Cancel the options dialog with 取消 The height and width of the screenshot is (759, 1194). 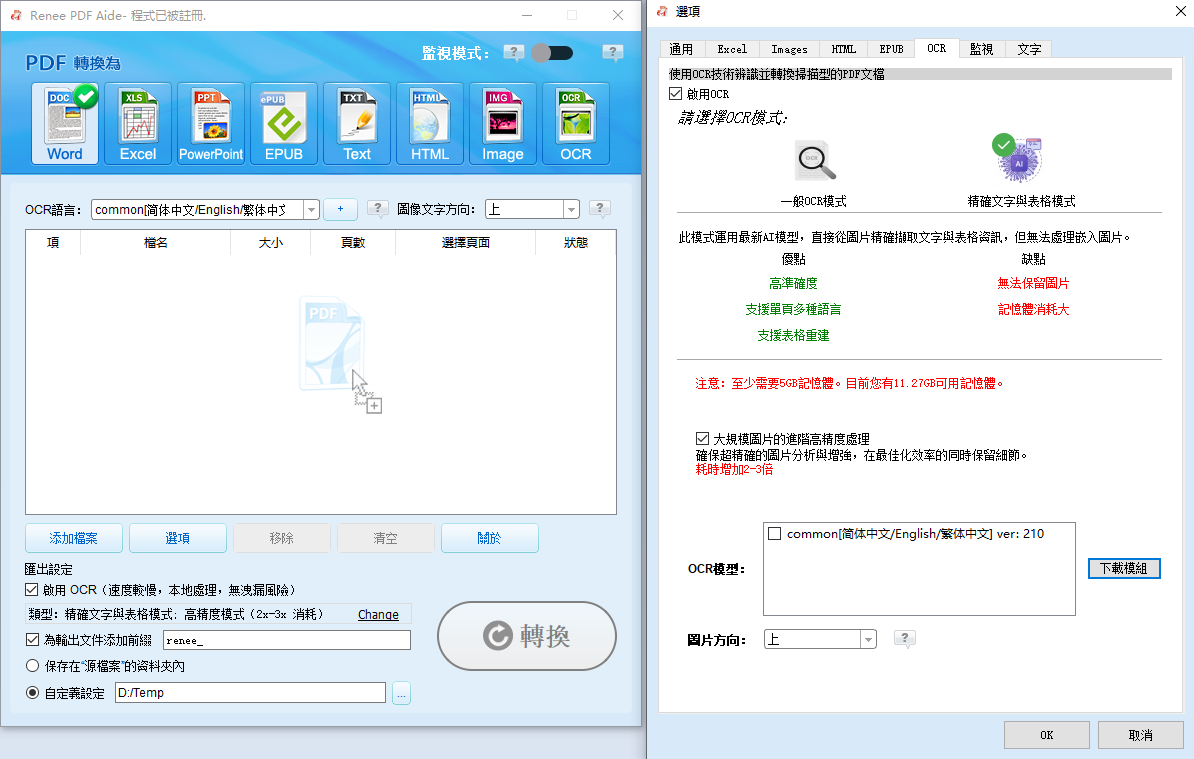pyautogui.click(x=1140, y=735)
